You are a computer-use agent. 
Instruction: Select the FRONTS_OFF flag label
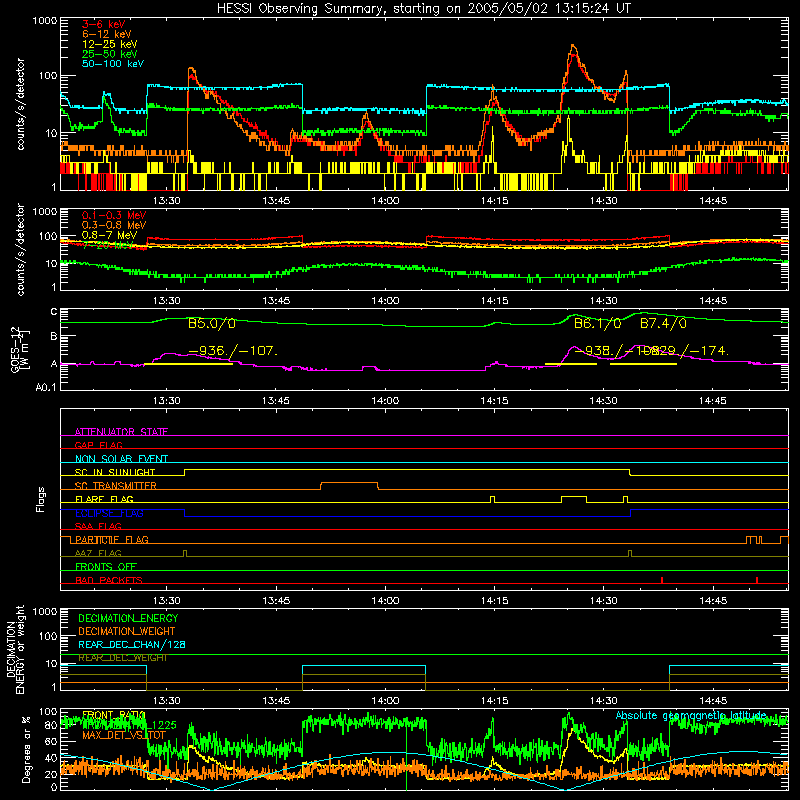(106, 566)
